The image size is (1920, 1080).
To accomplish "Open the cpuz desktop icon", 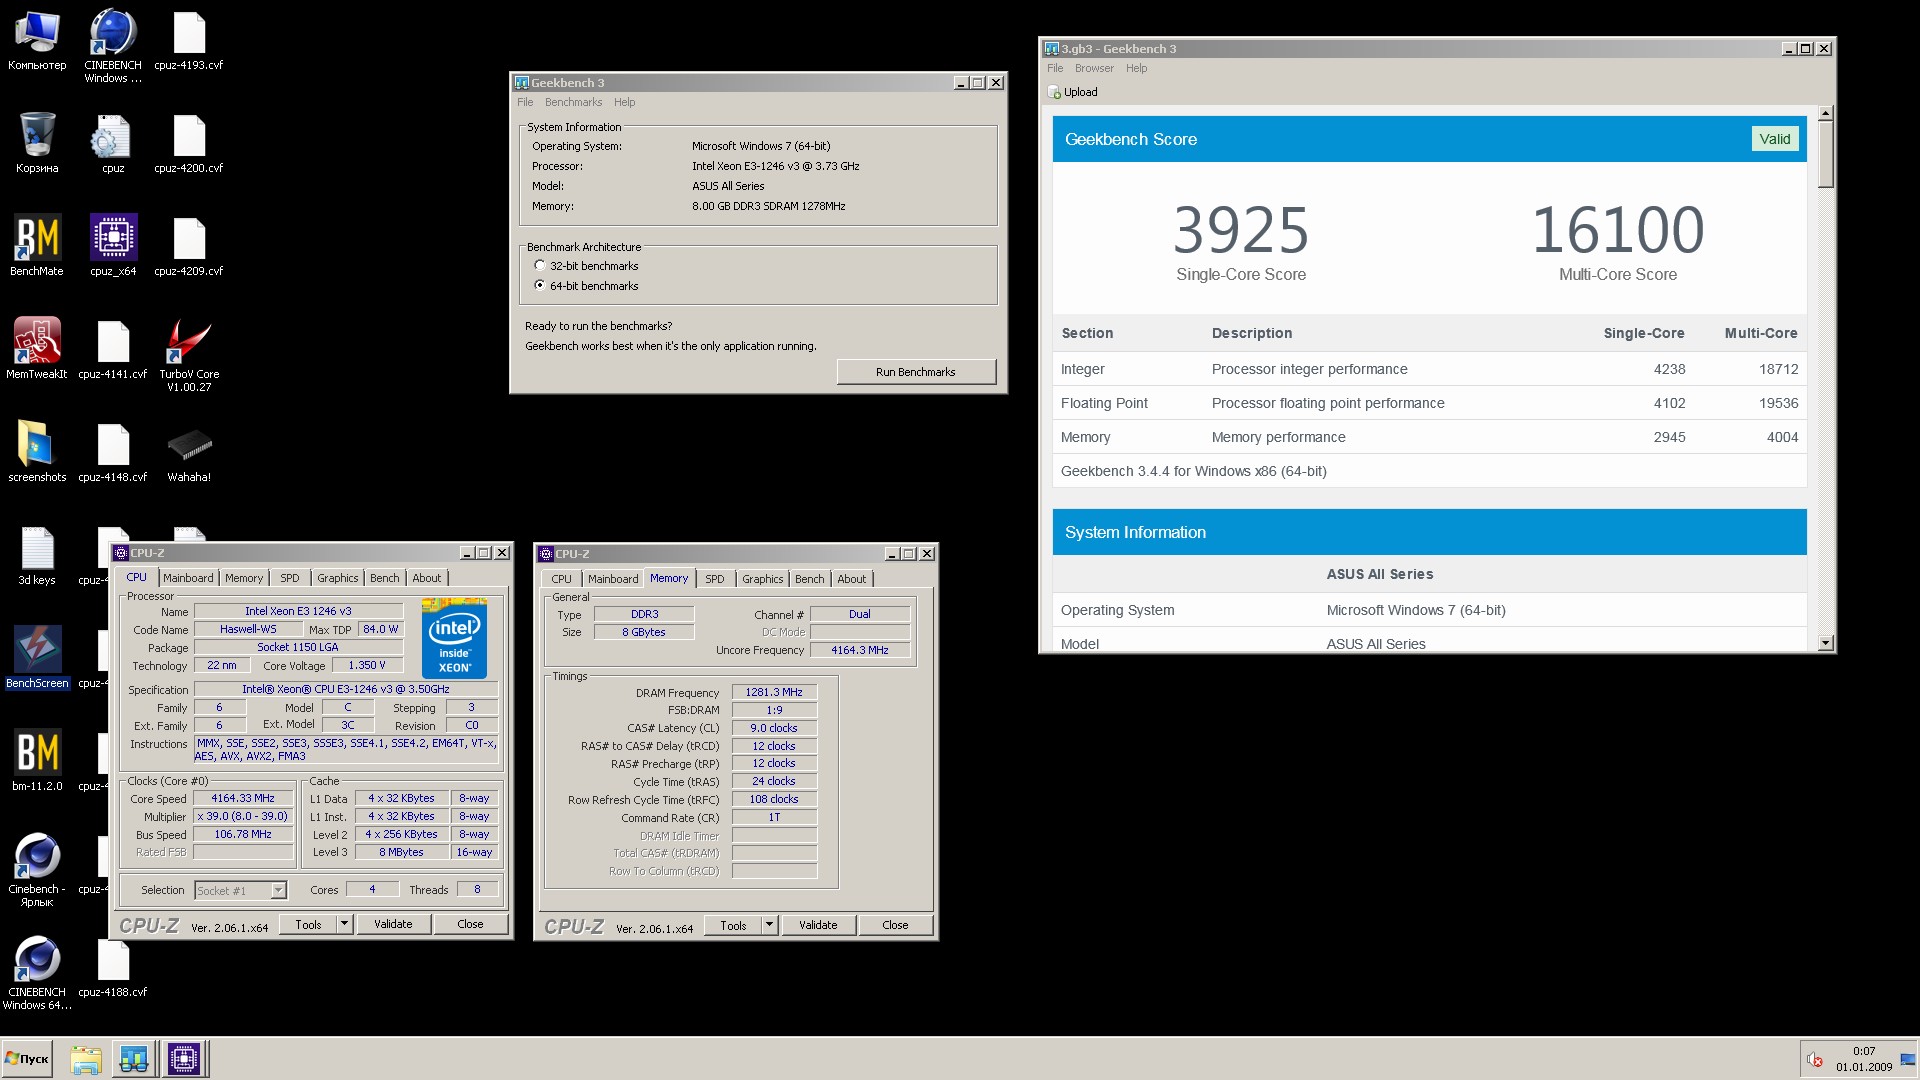I will [112, 143].
